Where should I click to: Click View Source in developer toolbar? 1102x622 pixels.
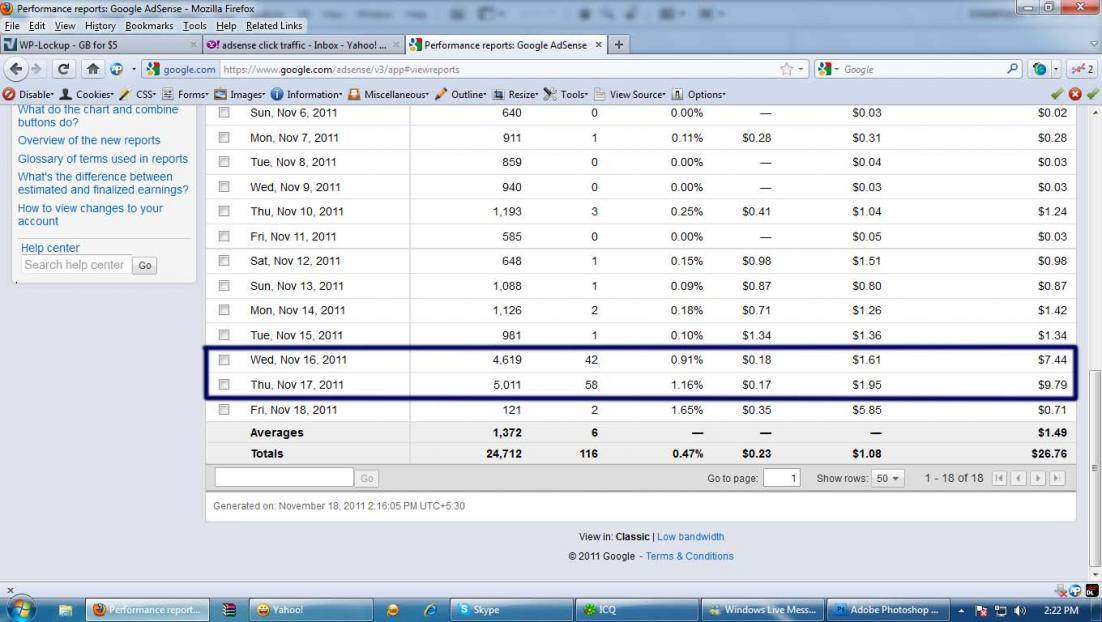[x=630, y=94]
